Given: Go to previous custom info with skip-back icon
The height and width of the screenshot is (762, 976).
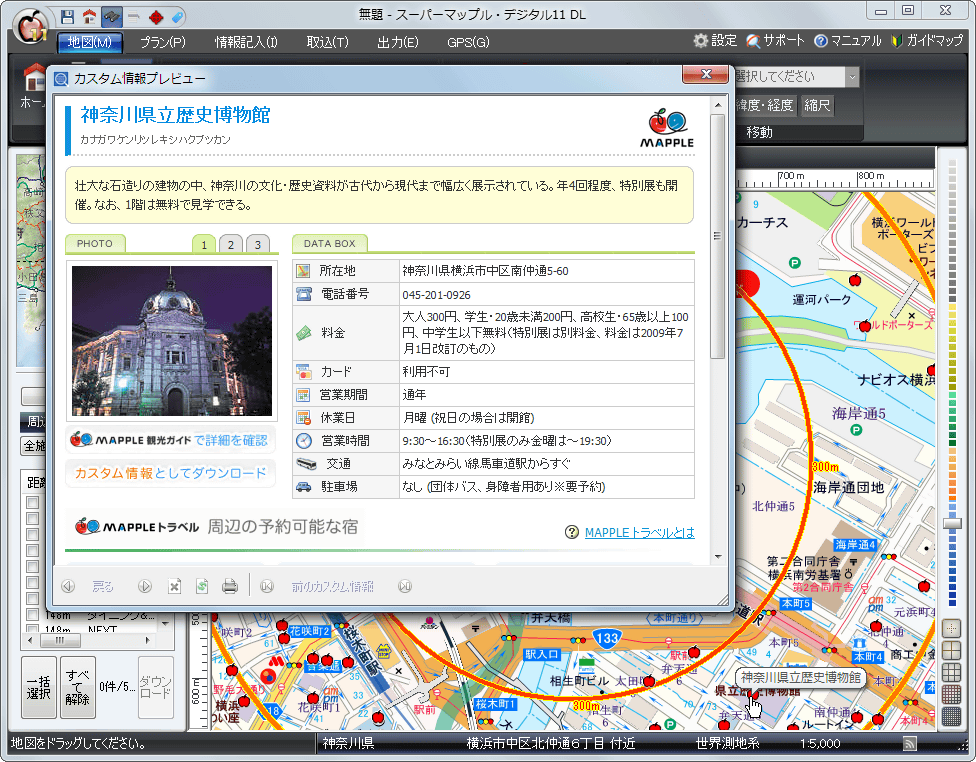Looking at the screenshot, I should pyautogui.click(x=267, y=586).
